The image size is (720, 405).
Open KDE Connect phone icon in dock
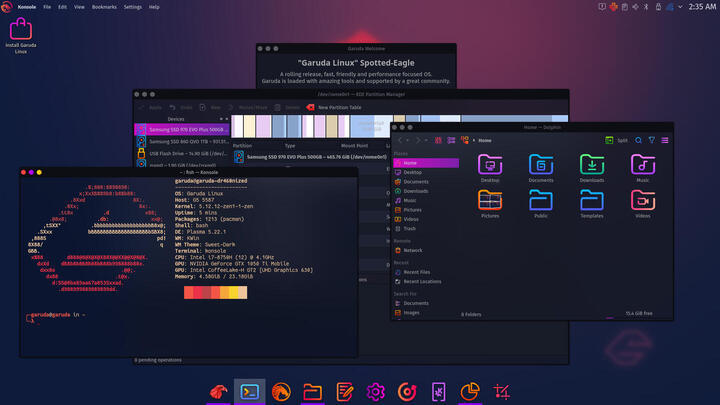point(439,392)
